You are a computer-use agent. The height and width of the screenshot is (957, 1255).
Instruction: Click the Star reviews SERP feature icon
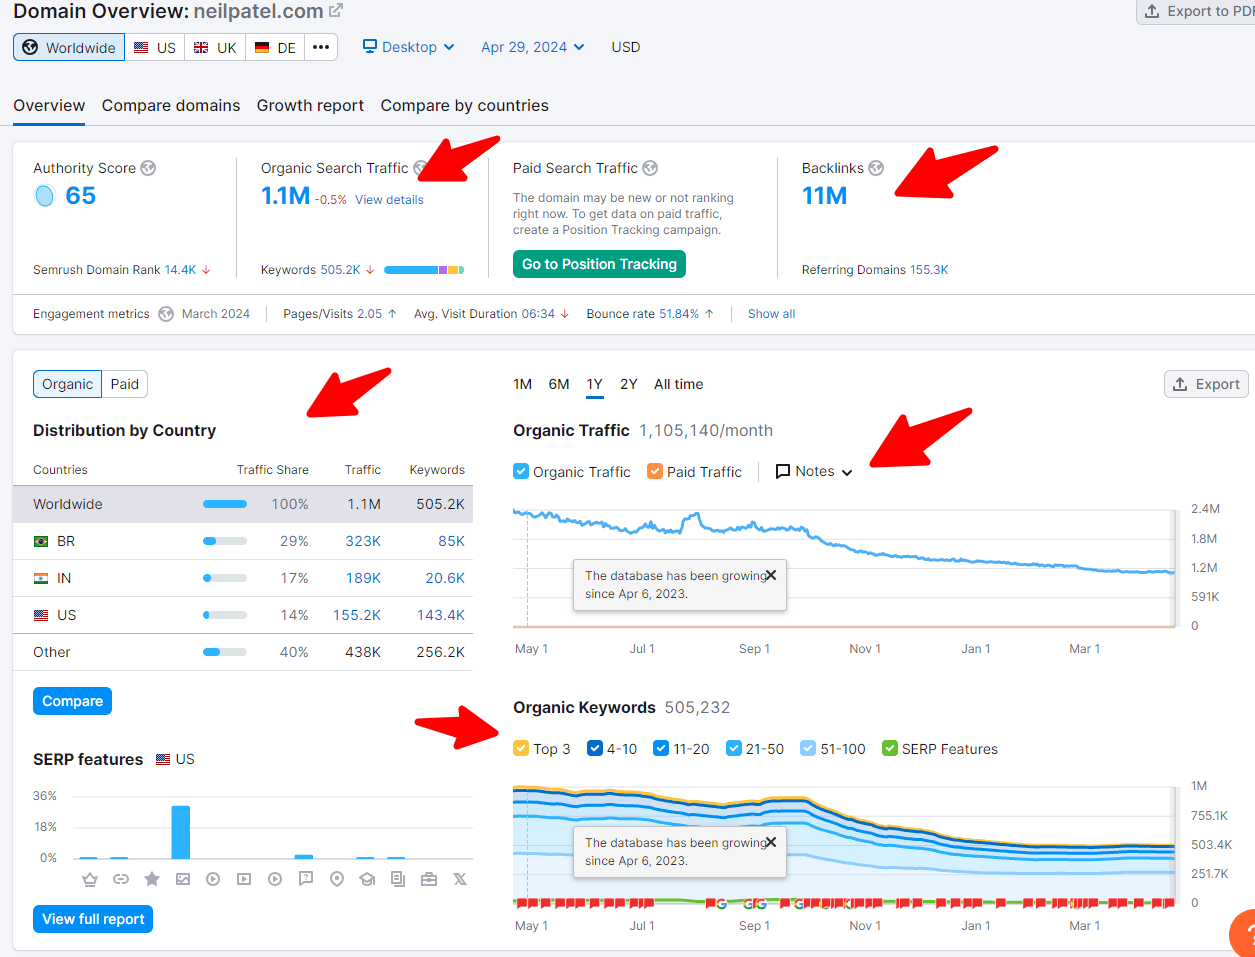pyautogui.click(x=151, y=878)
